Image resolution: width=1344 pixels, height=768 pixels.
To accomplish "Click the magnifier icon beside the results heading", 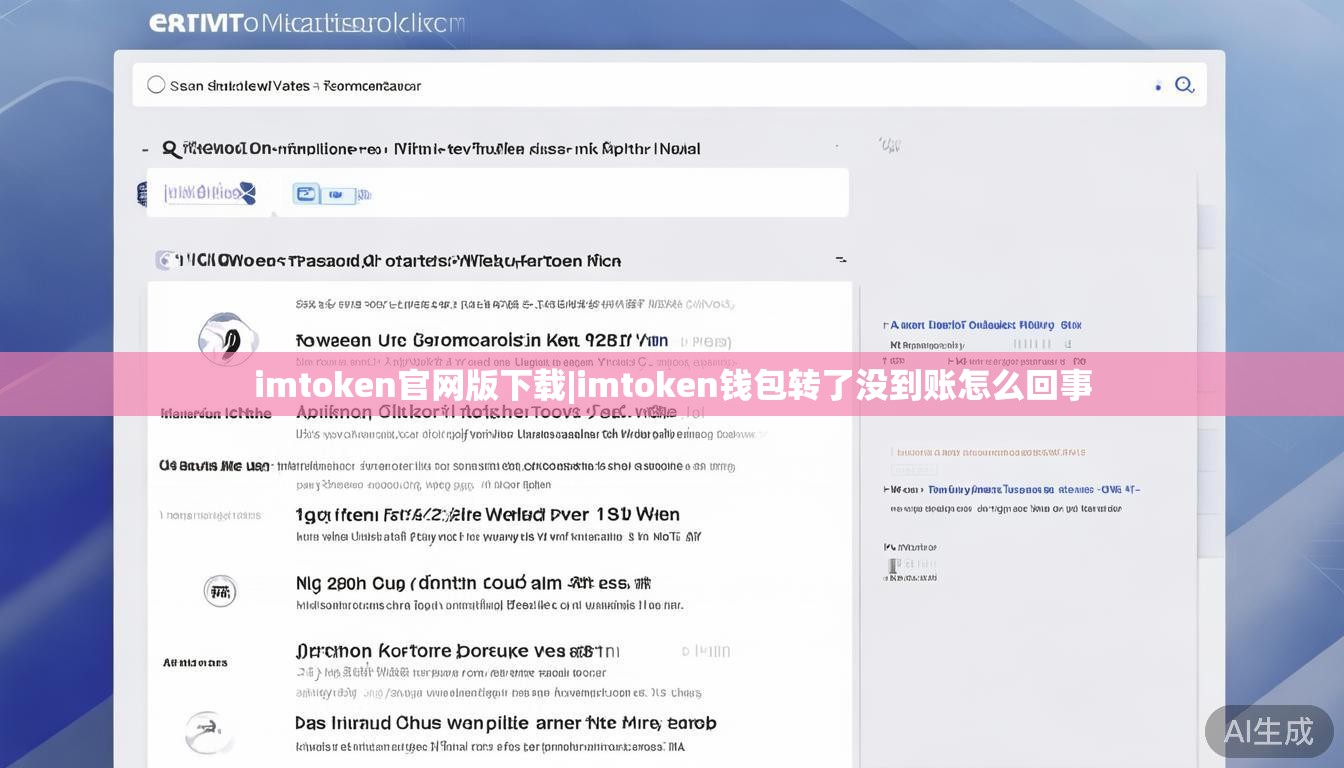I will click(171, 149).
